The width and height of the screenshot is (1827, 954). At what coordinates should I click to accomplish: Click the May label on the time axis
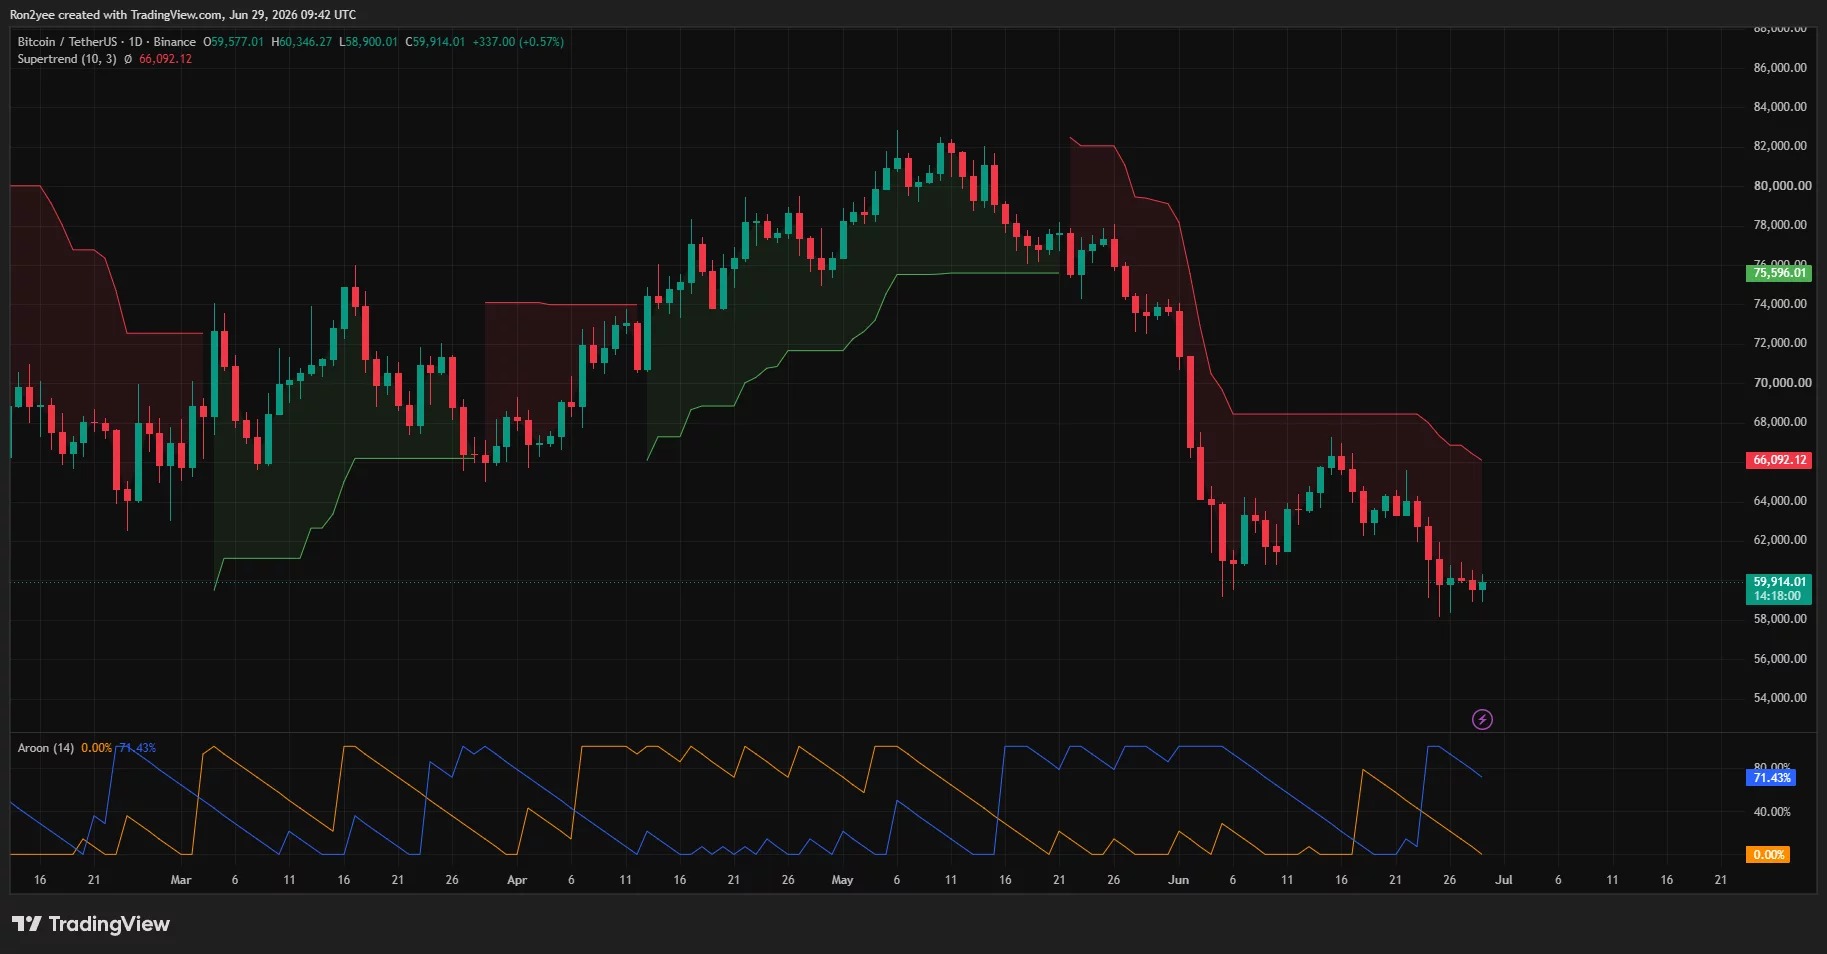point(842,880)
